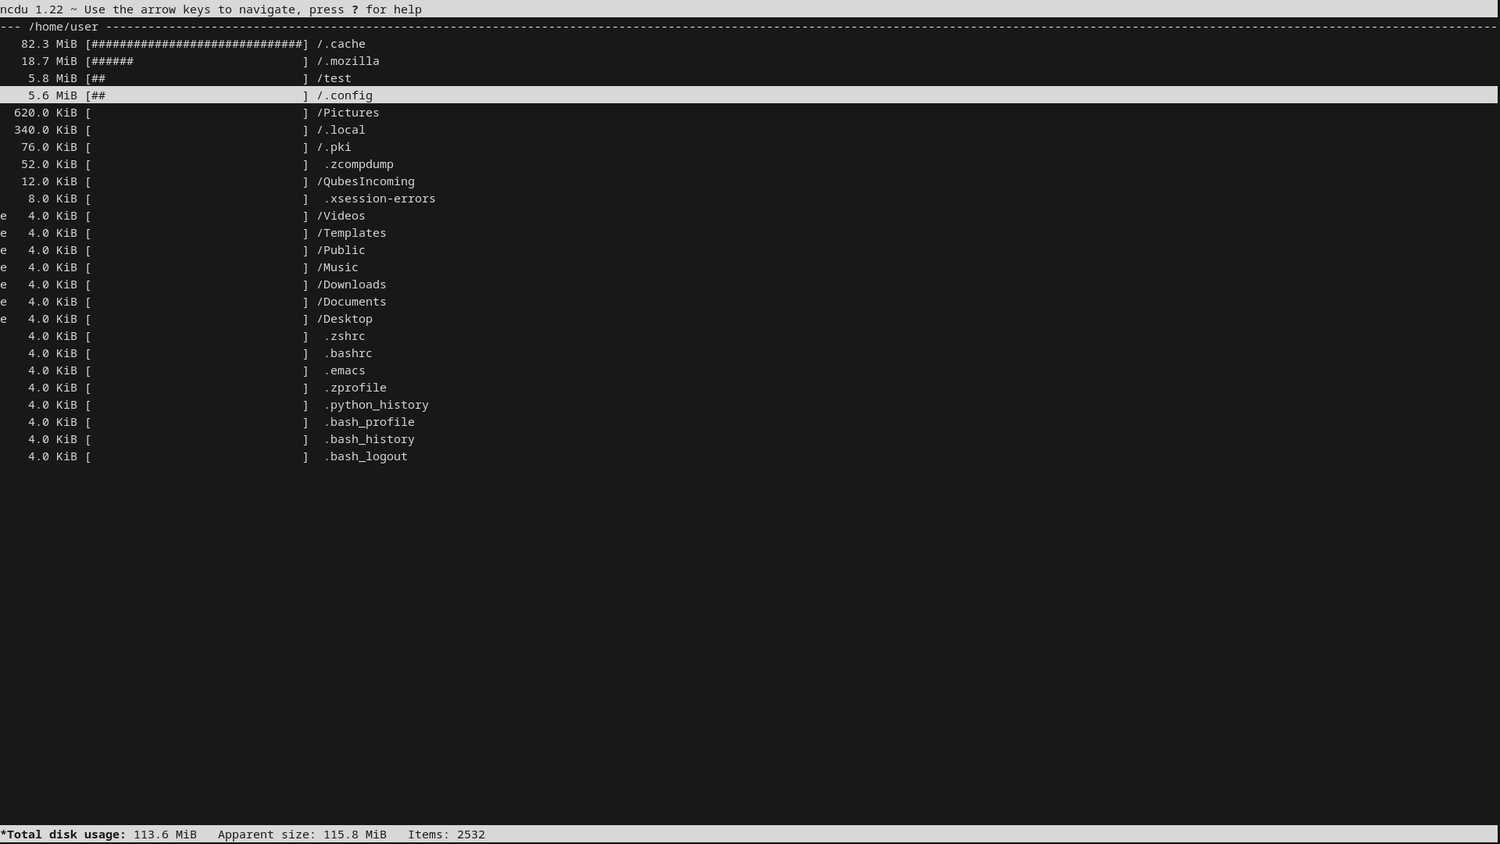Screen dimensions: 1500x844
Task: Click the .python_history file row
Action: click(x=749, y=405)
